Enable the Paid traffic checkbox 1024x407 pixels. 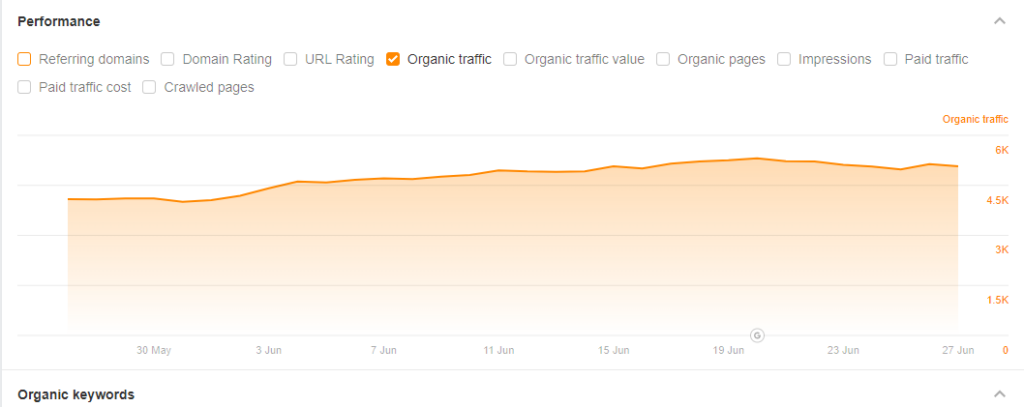pyautogui.click(x=891, y=59)
